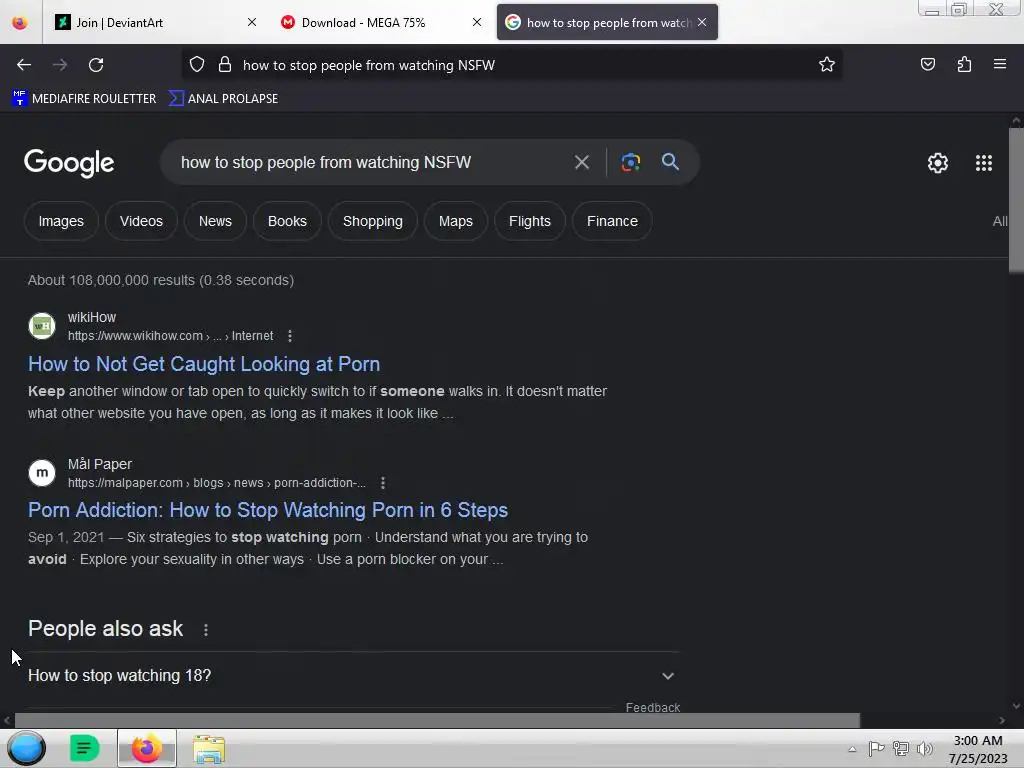Open the Save to Pocket button
The height and width of the screenshot is (768, 1024).
[x=927, y=64]
